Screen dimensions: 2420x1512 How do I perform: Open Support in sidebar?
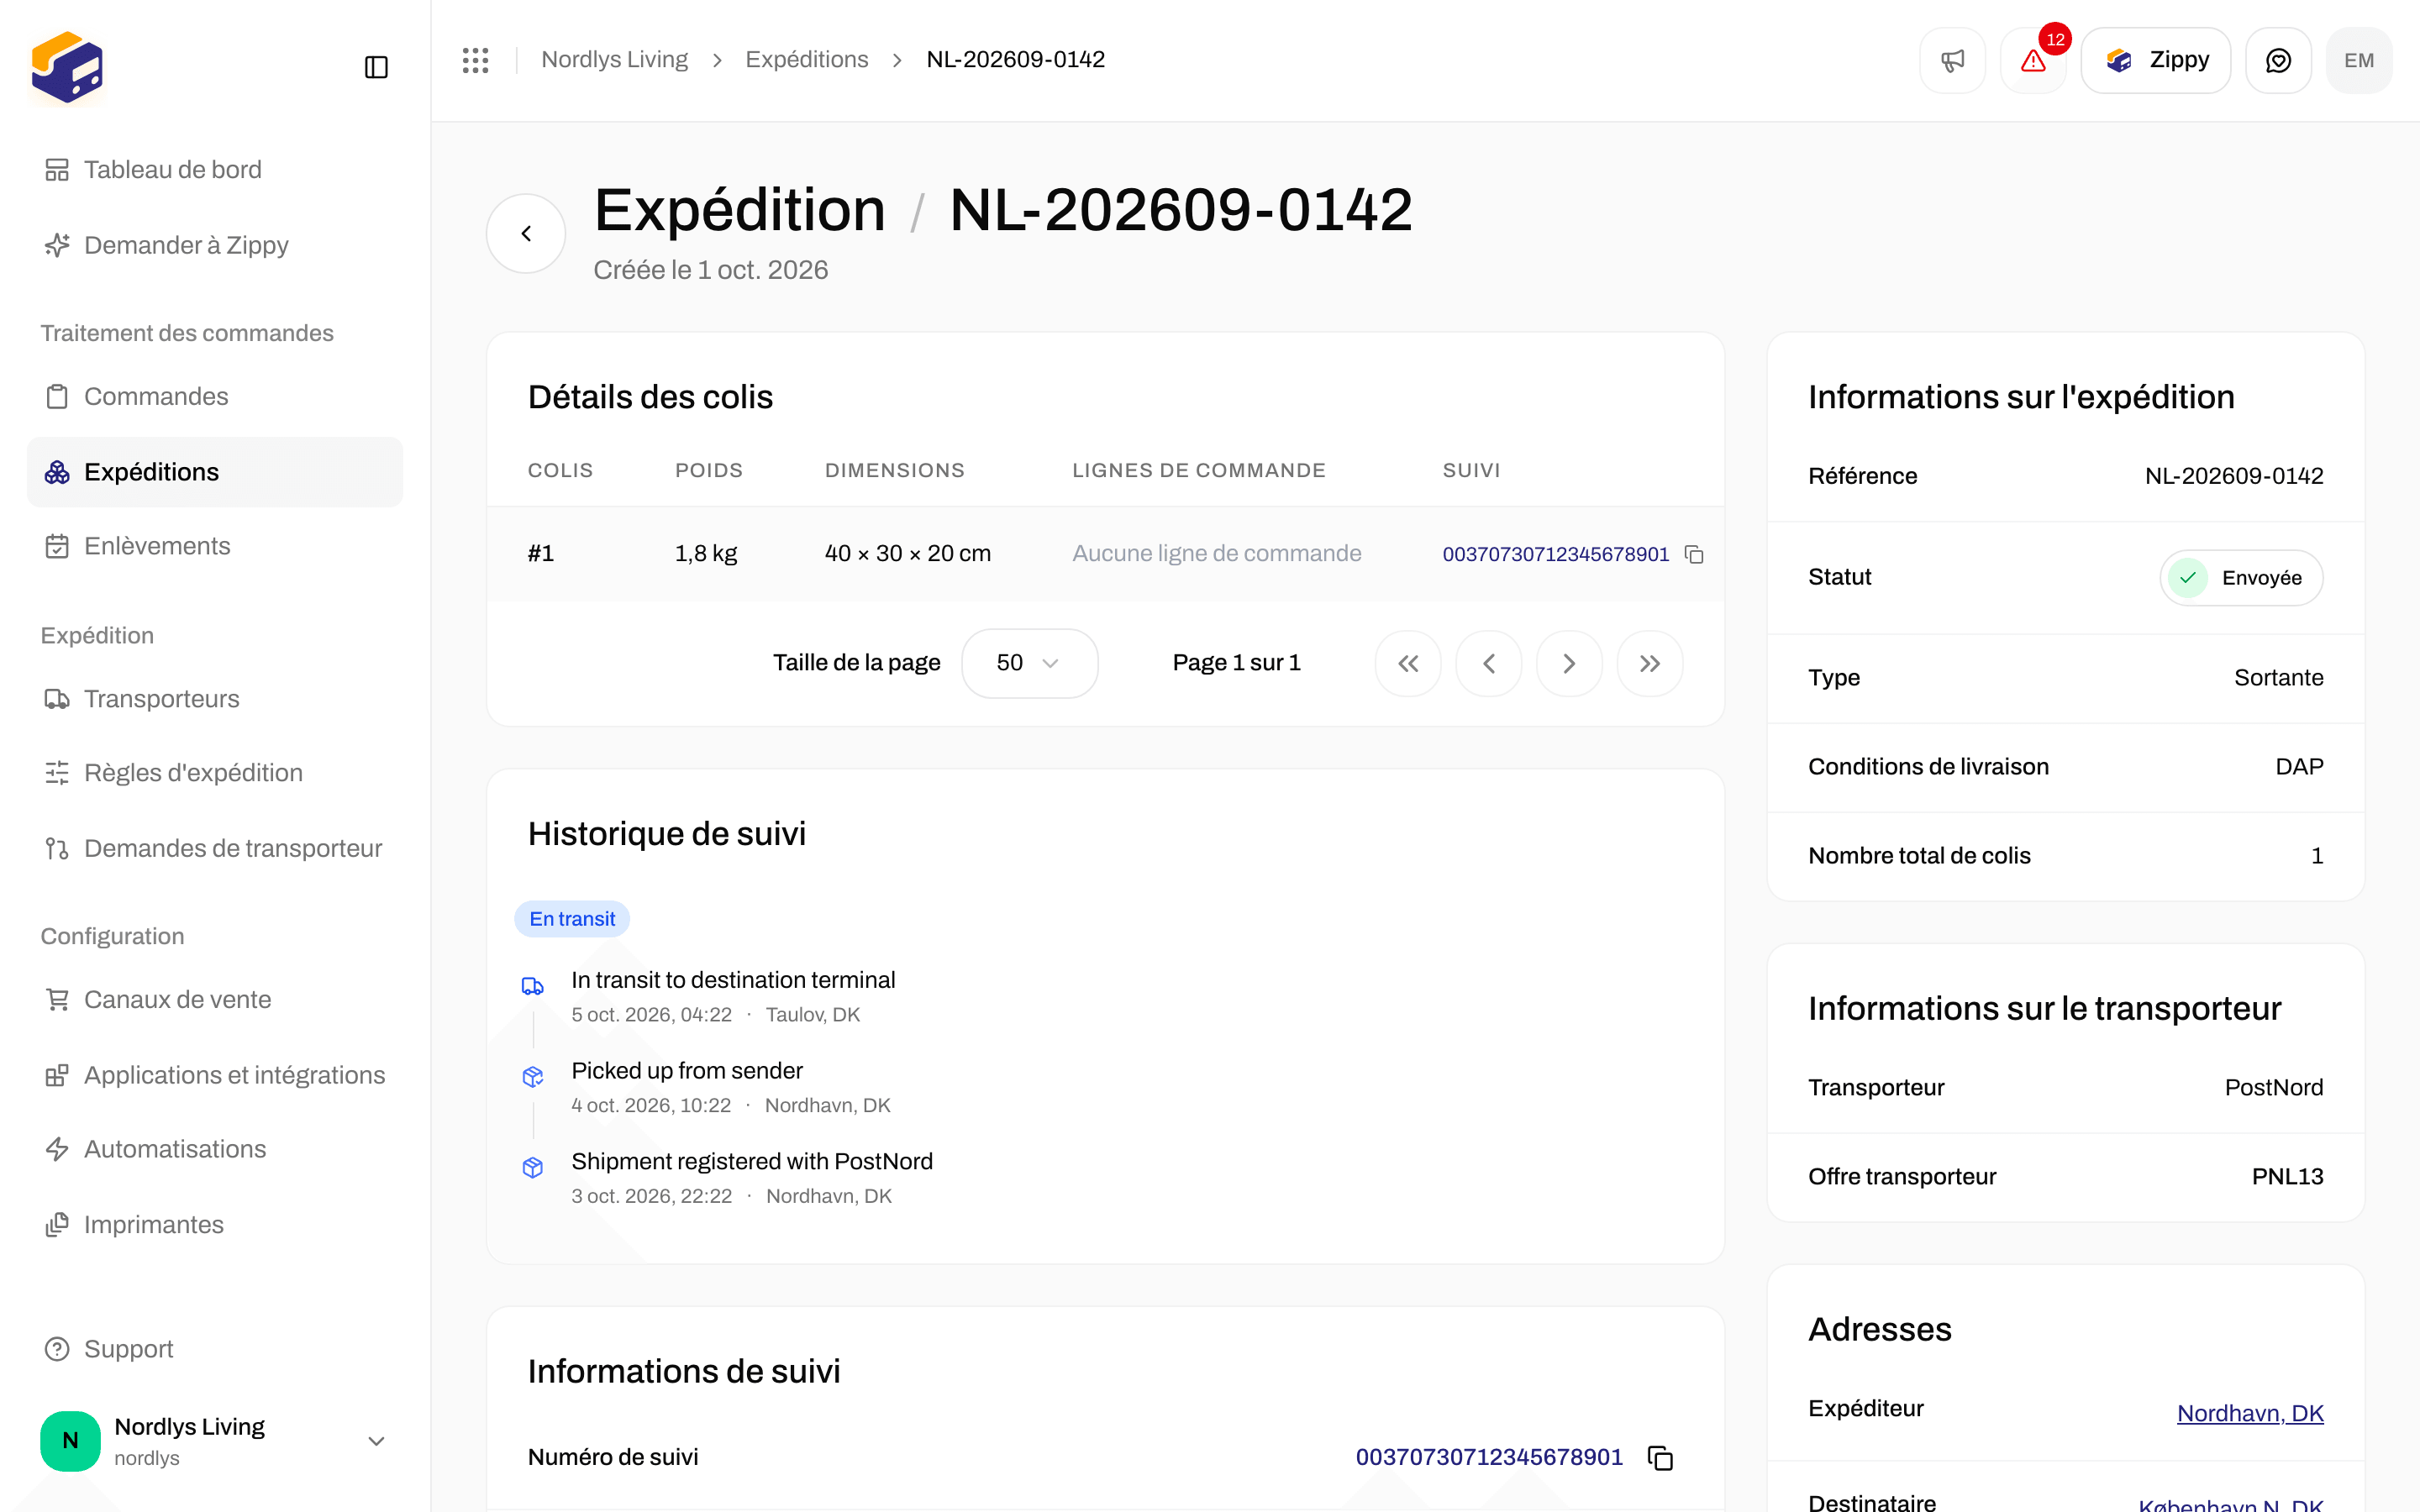(215, 1349)
